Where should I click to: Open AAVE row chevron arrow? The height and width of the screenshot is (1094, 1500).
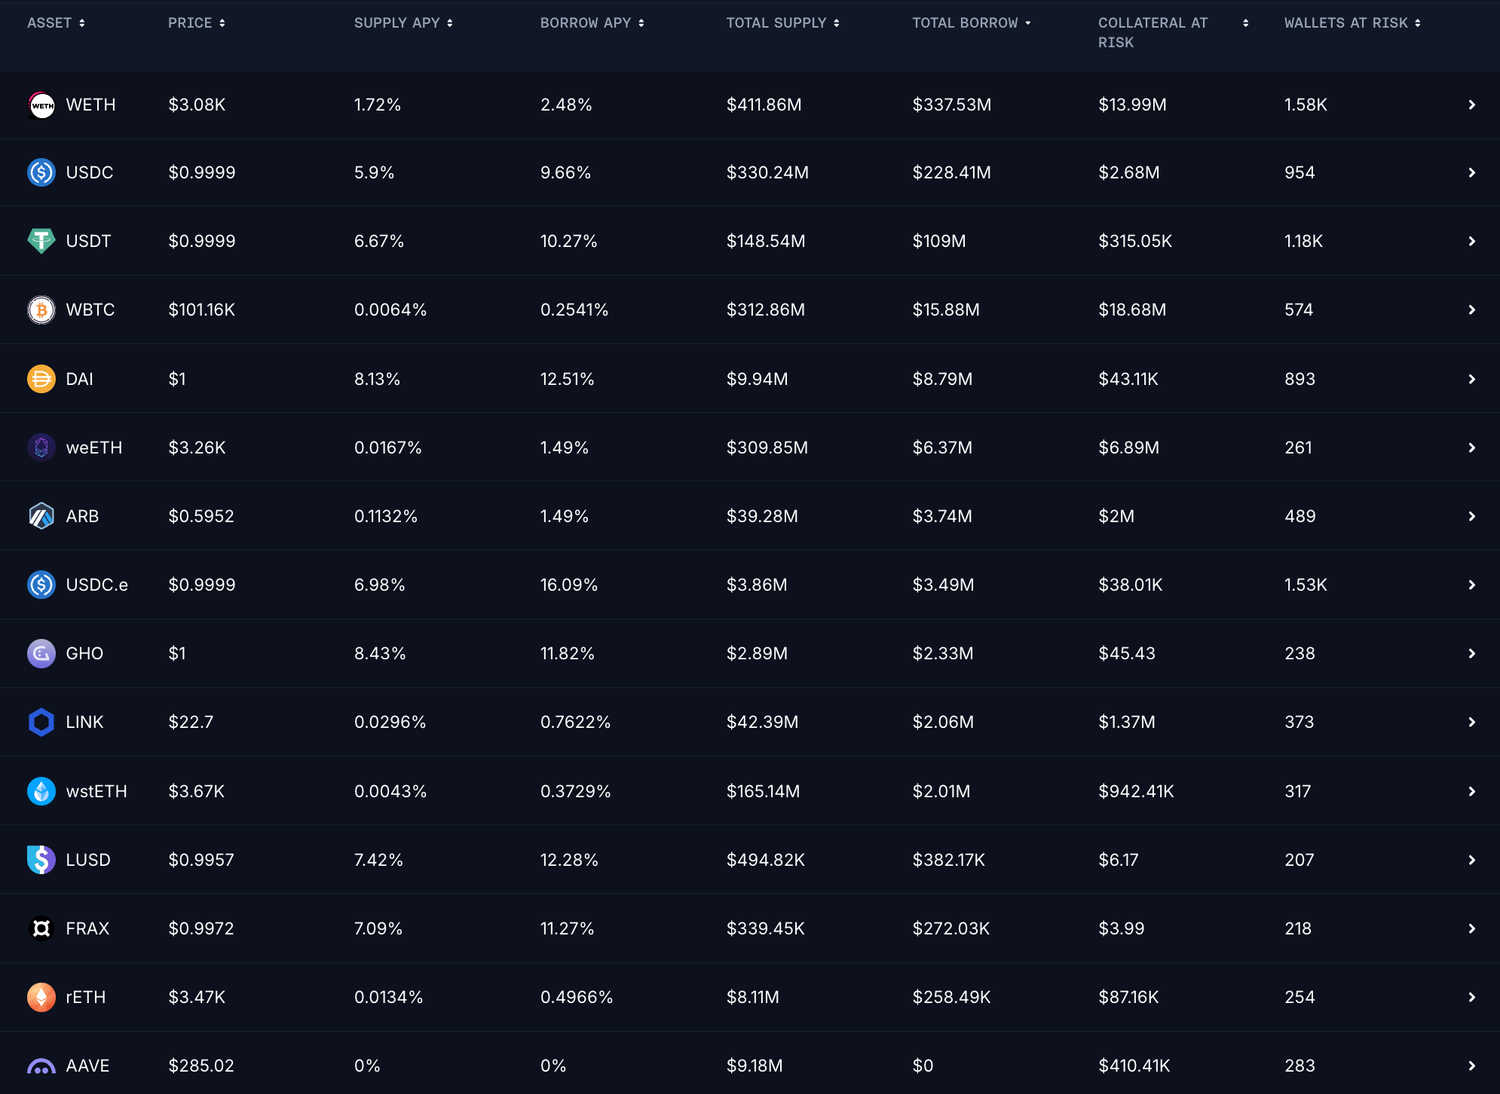(x=1471, y=1066)
